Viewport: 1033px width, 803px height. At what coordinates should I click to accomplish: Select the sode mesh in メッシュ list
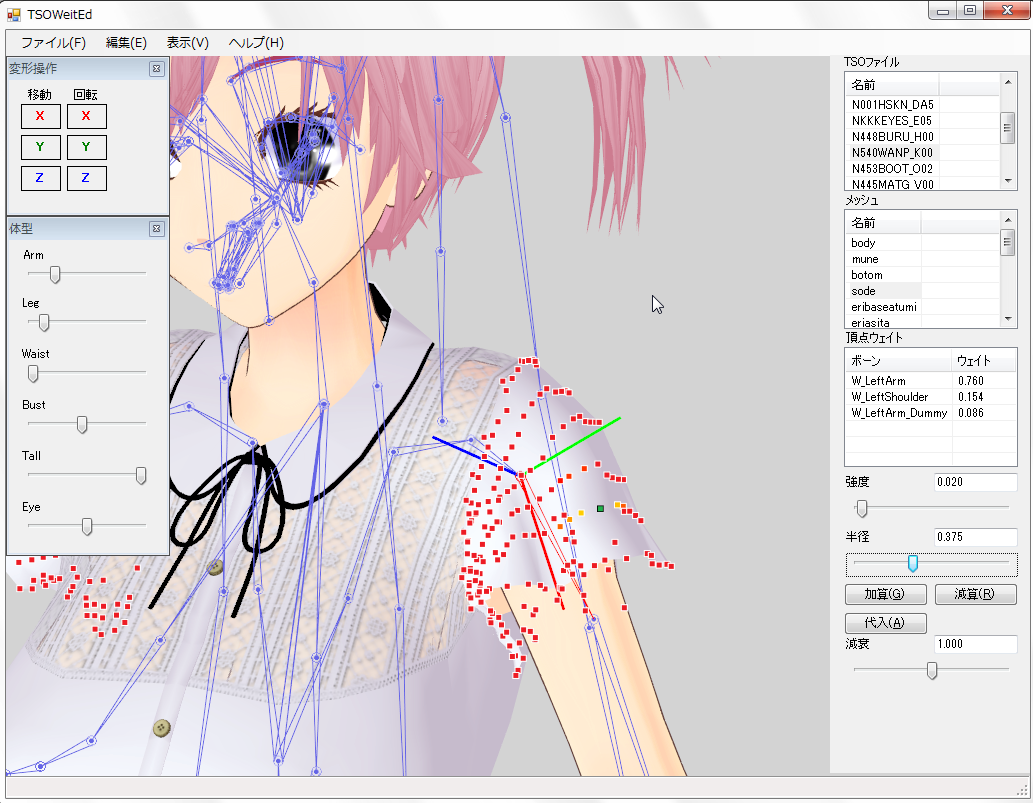[864, 291]
